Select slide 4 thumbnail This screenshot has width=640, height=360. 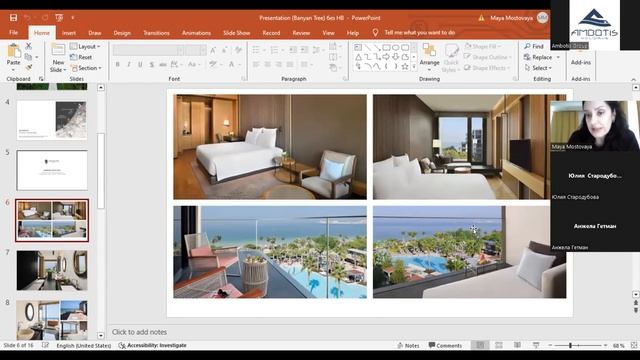[52, 120]
